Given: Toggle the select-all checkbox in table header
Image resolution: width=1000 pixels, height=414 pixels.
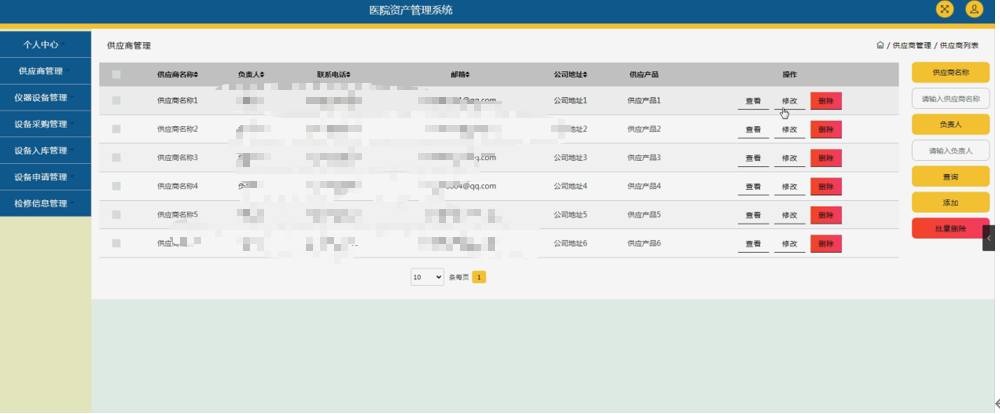Looking at the screenshot, I should [117, 75].
